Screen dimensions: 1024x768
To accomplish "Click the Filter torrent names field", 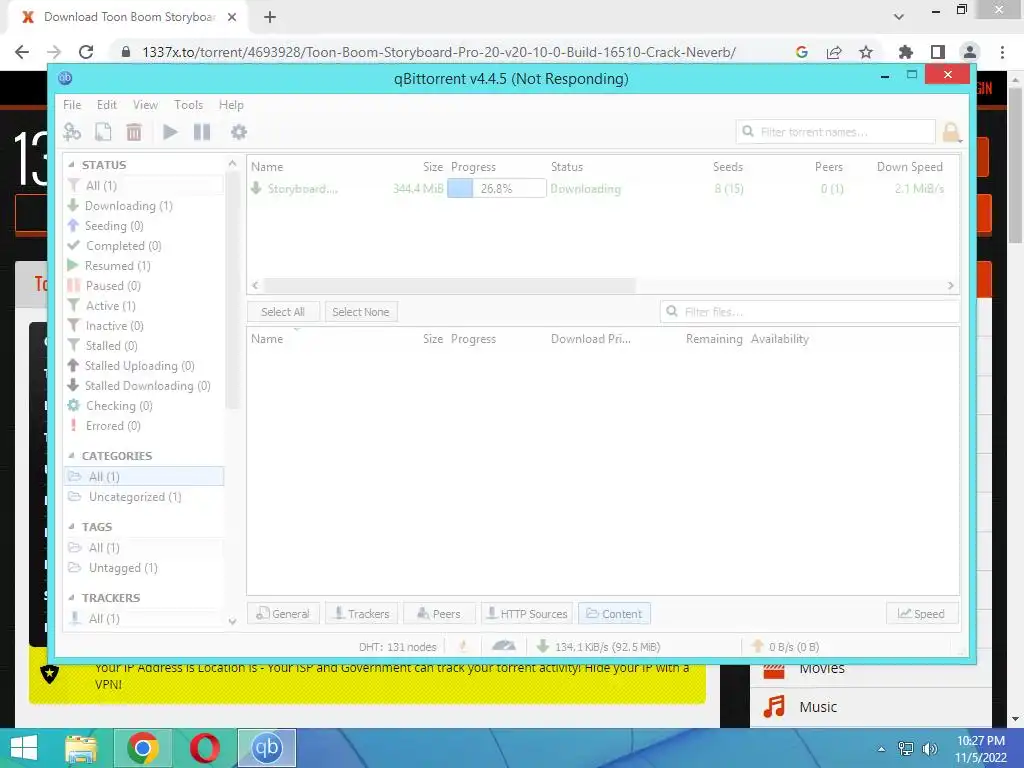I will click(835, 132).
